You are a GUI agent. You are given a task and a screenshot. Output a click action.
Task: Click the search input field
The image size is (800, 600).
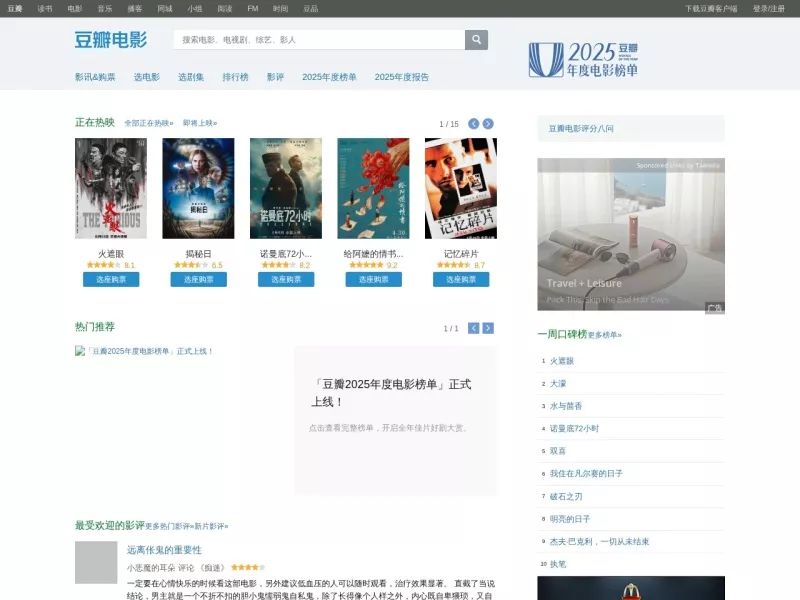pyautogui.click(x=319, y=39)
